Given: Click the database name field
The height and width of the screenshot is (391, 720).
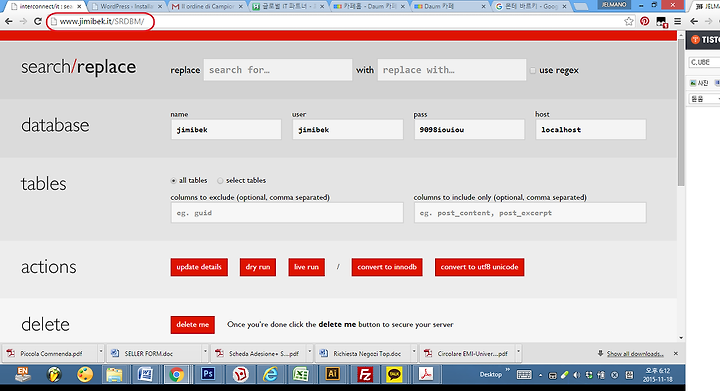Looking at the screenshot, I should (x=226, y=129).
